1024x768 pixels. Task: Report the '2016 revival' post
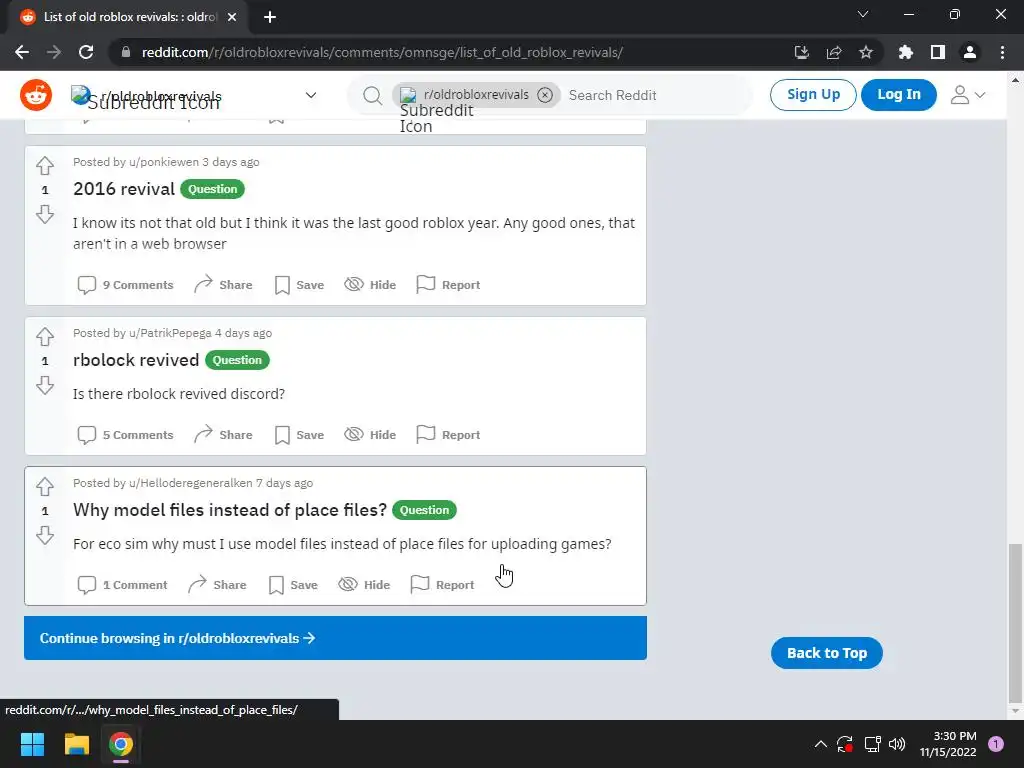448,285
